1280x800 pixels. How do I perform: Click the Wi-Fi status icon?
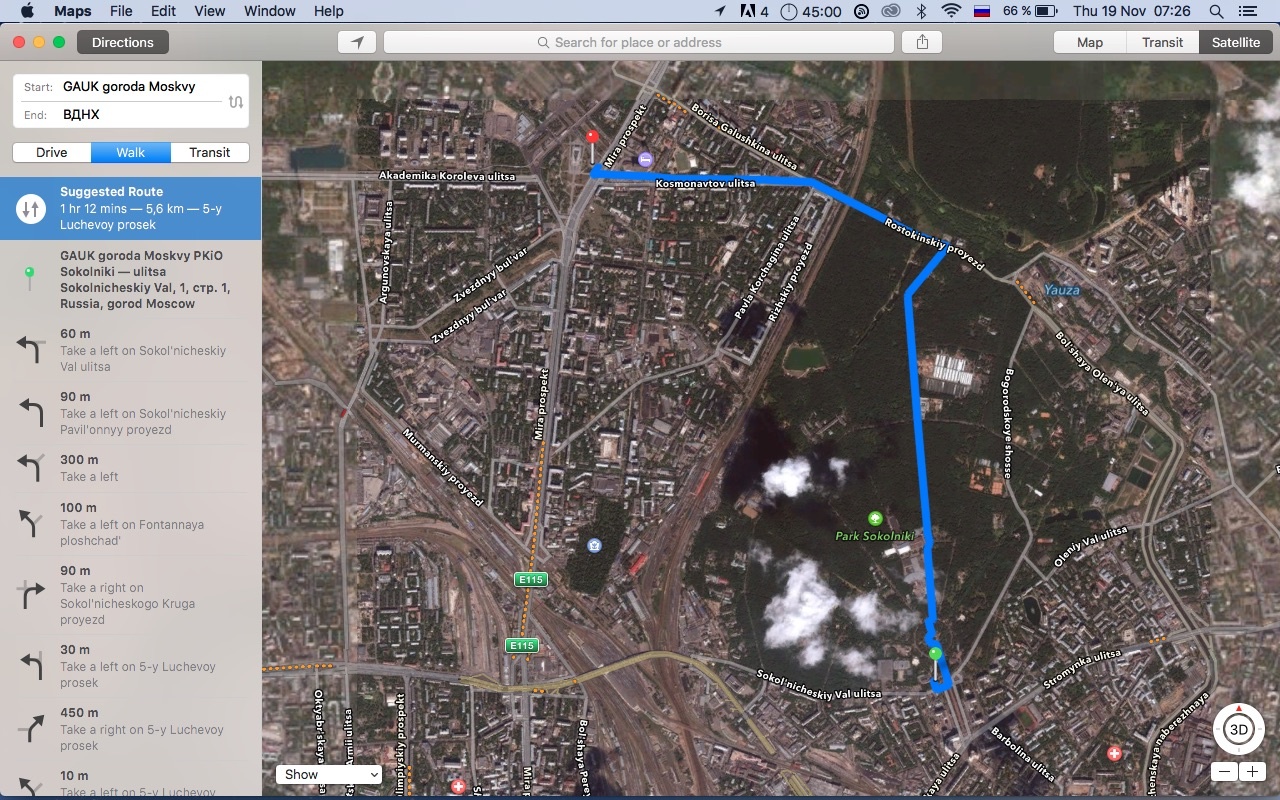tap(951, 11)
